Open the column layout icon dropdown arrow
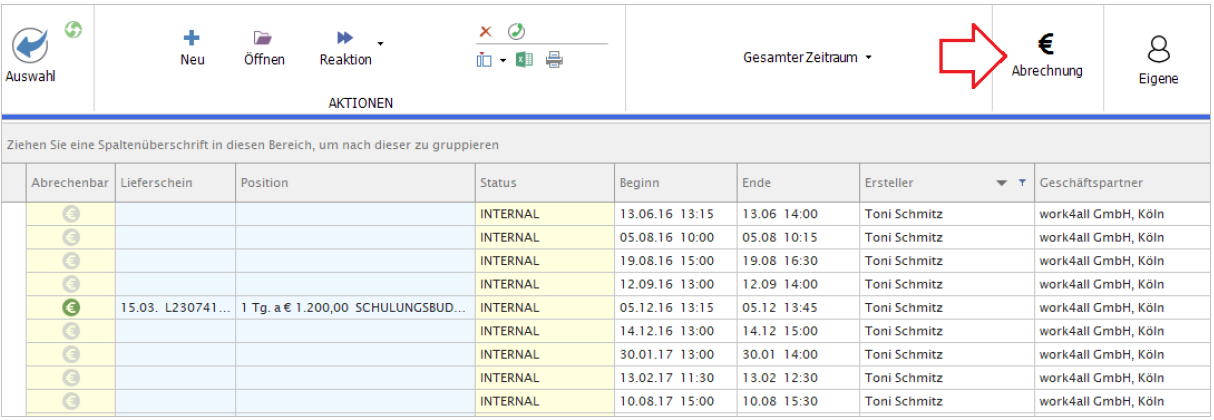The height and width of the screenshot is (420, 1214). [502, 61]
